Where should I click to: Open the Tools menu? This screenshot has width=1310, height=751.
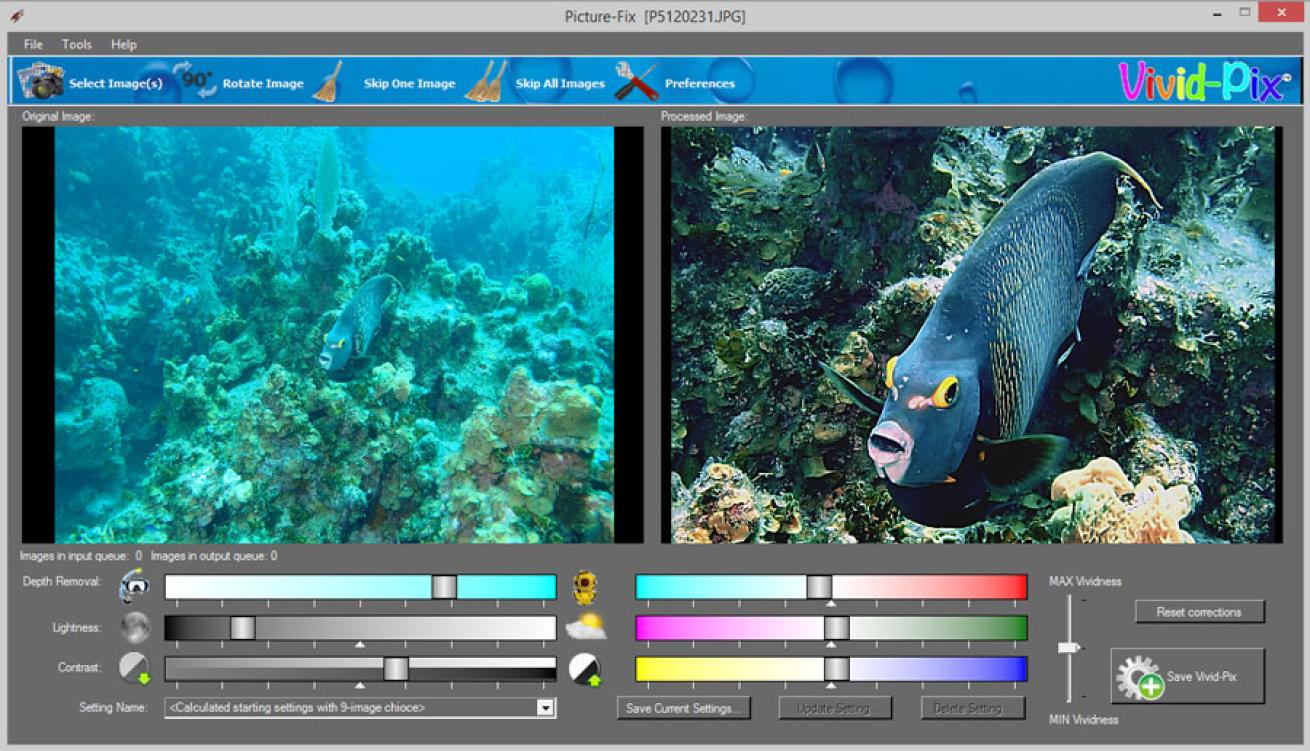tap(77, 44)
